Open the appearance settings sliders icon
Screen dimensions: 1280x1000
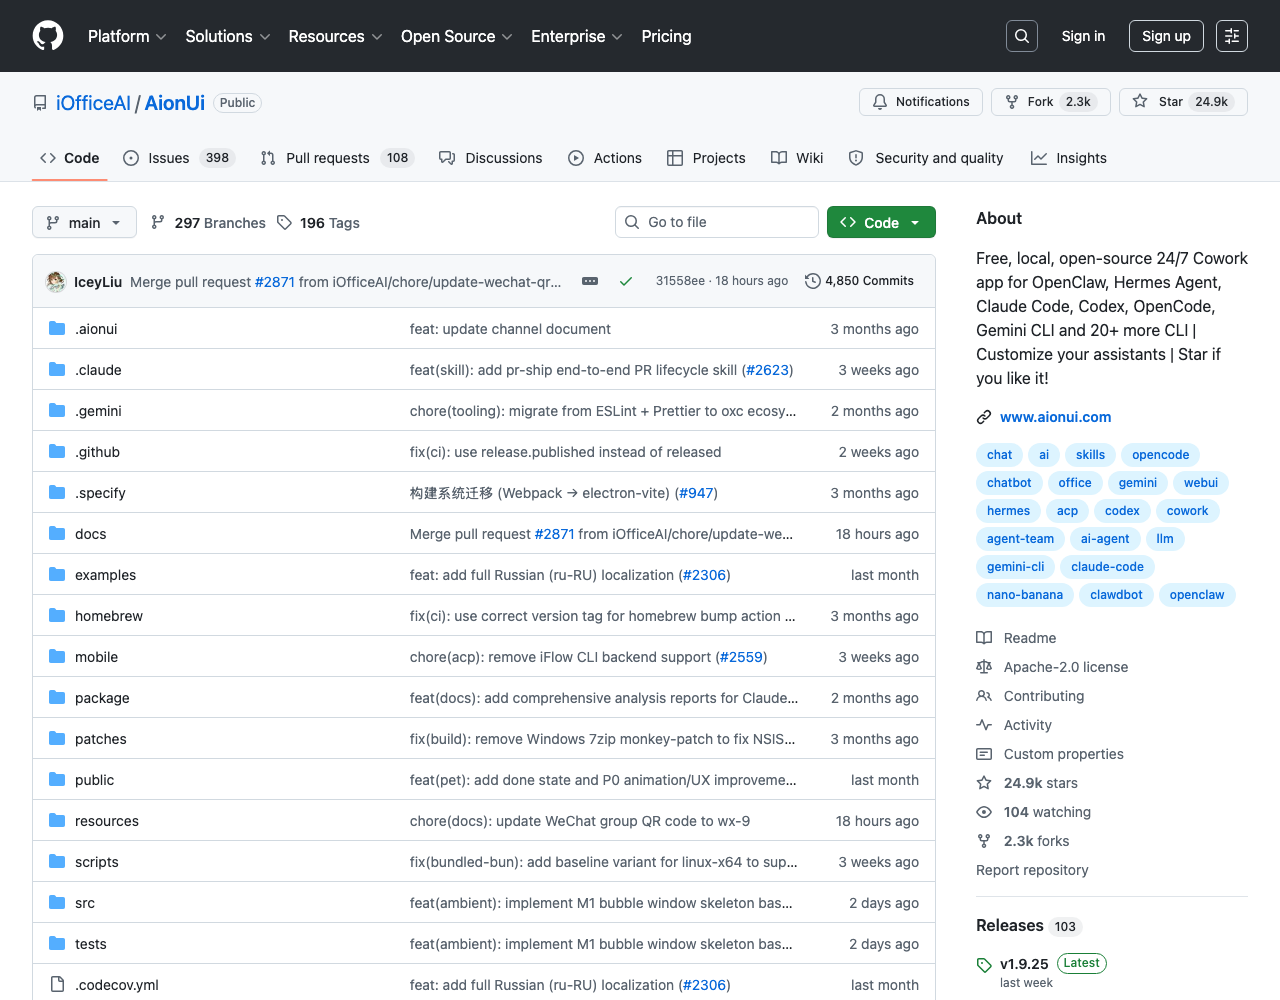[x=1232, y=36]
